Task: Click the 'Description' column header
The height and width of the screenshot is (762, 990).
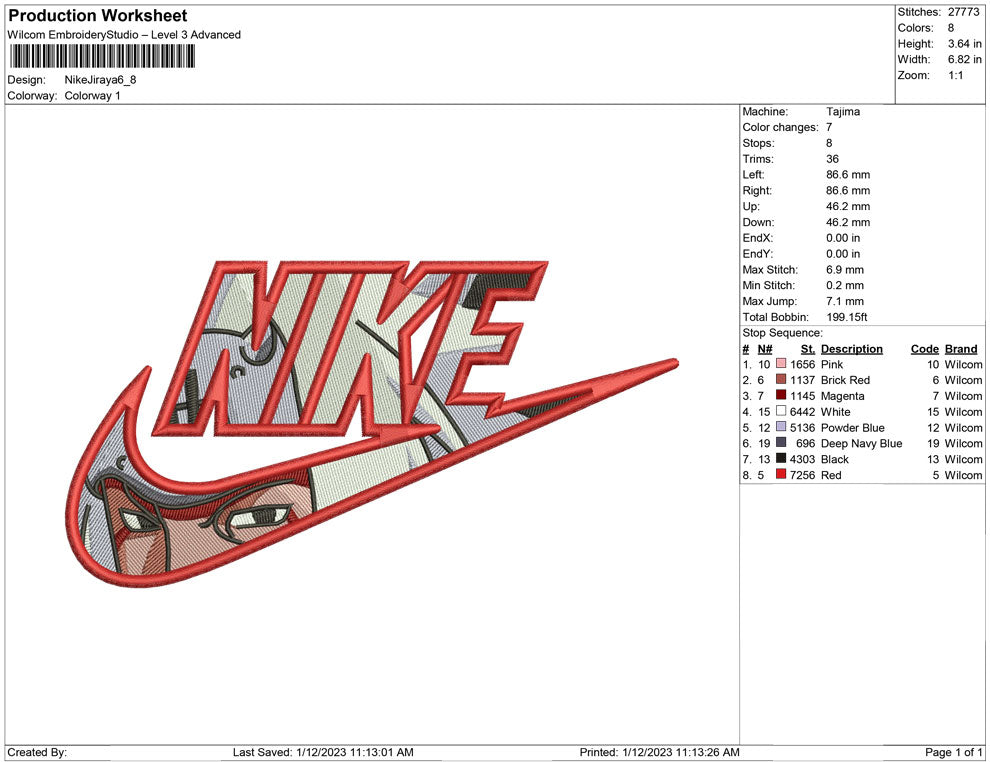Action: (852, 348)
